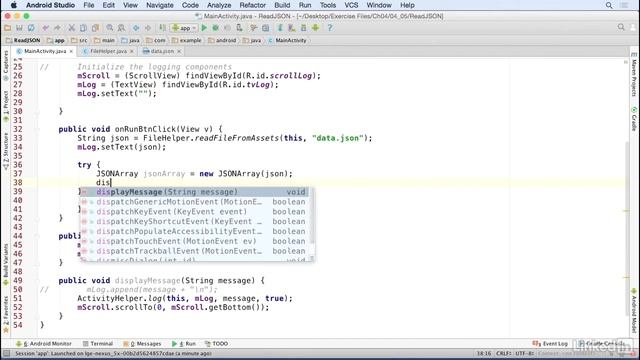The image size is (640, 360).
Task: Expand the MainActivity breadcrumb class
Action: 287,40
